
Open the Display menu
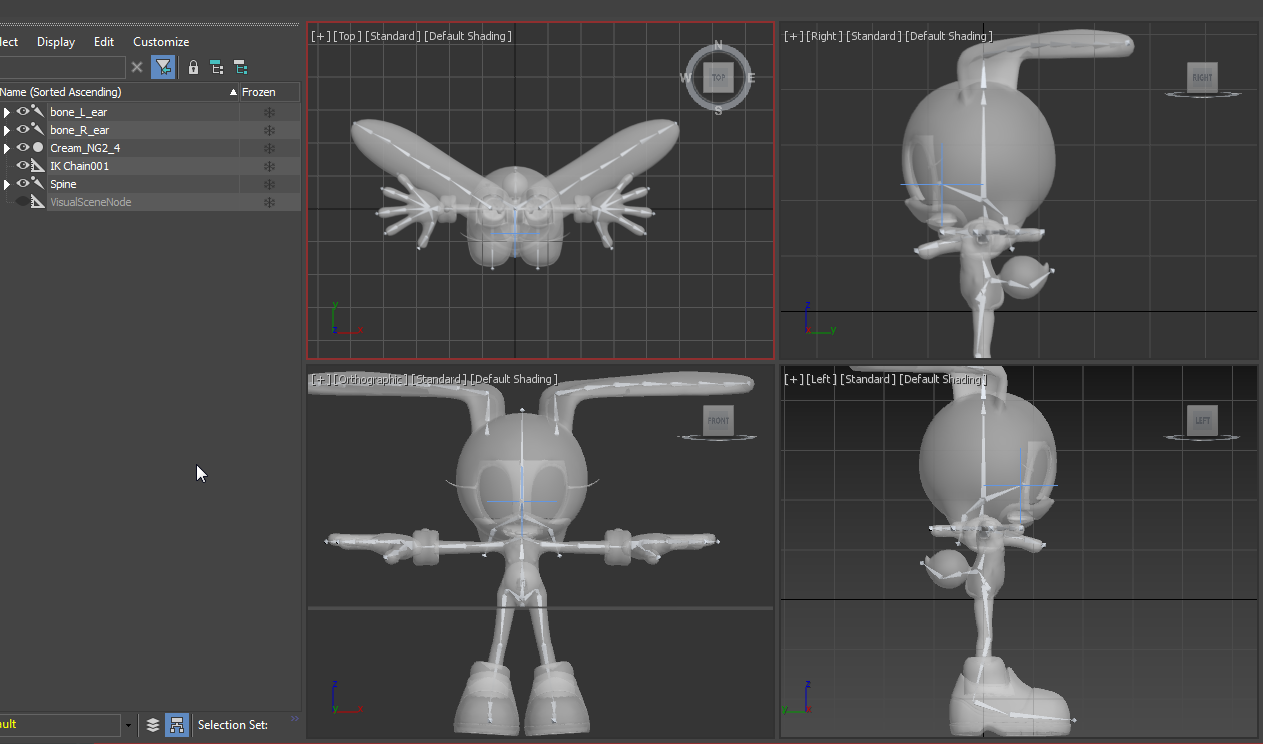coord(56,42)
